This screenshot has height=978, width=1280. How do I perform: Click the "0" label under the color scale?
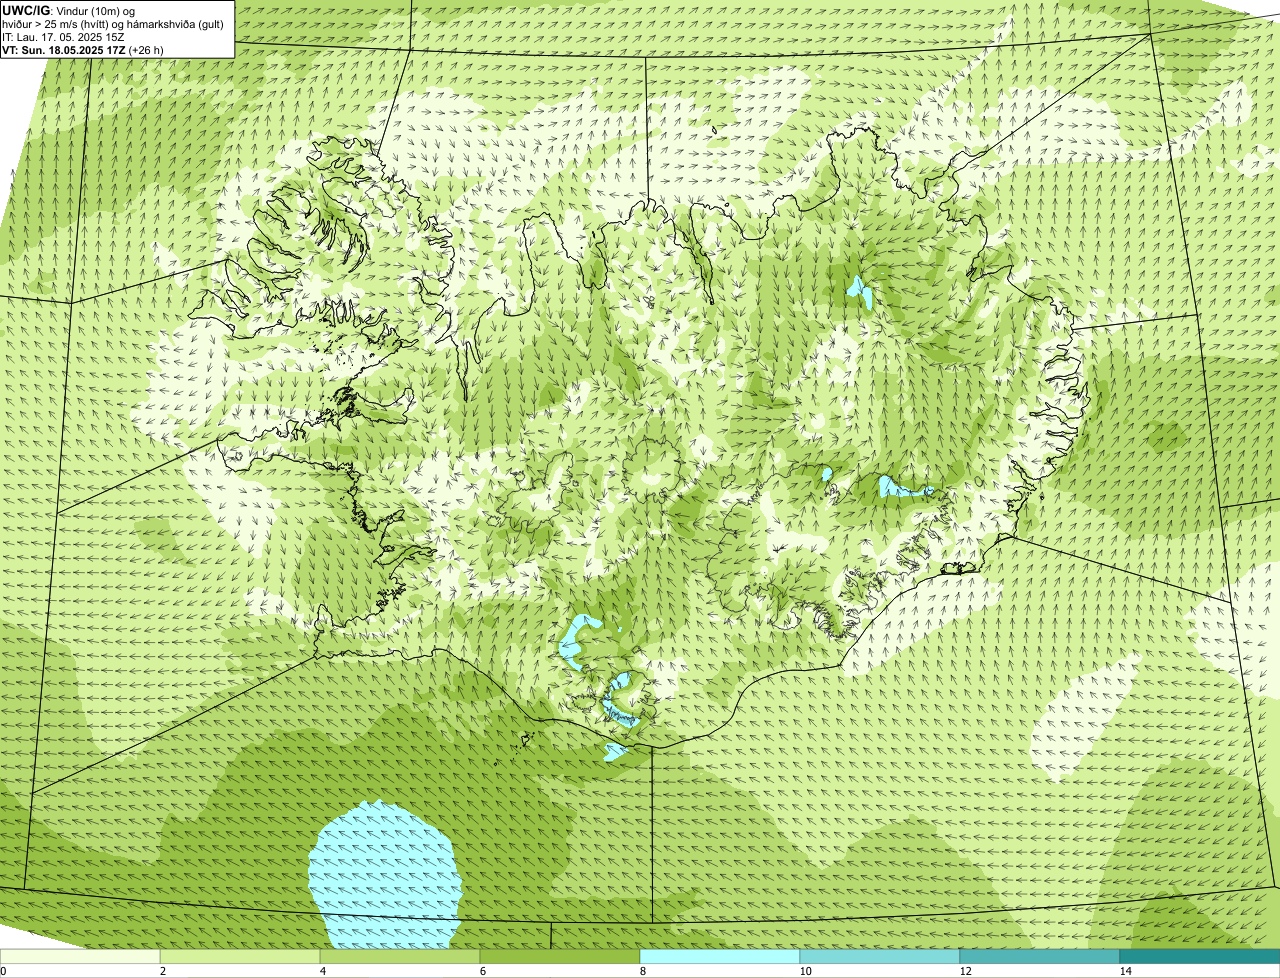pyautogui.click(x=3, y=971)
